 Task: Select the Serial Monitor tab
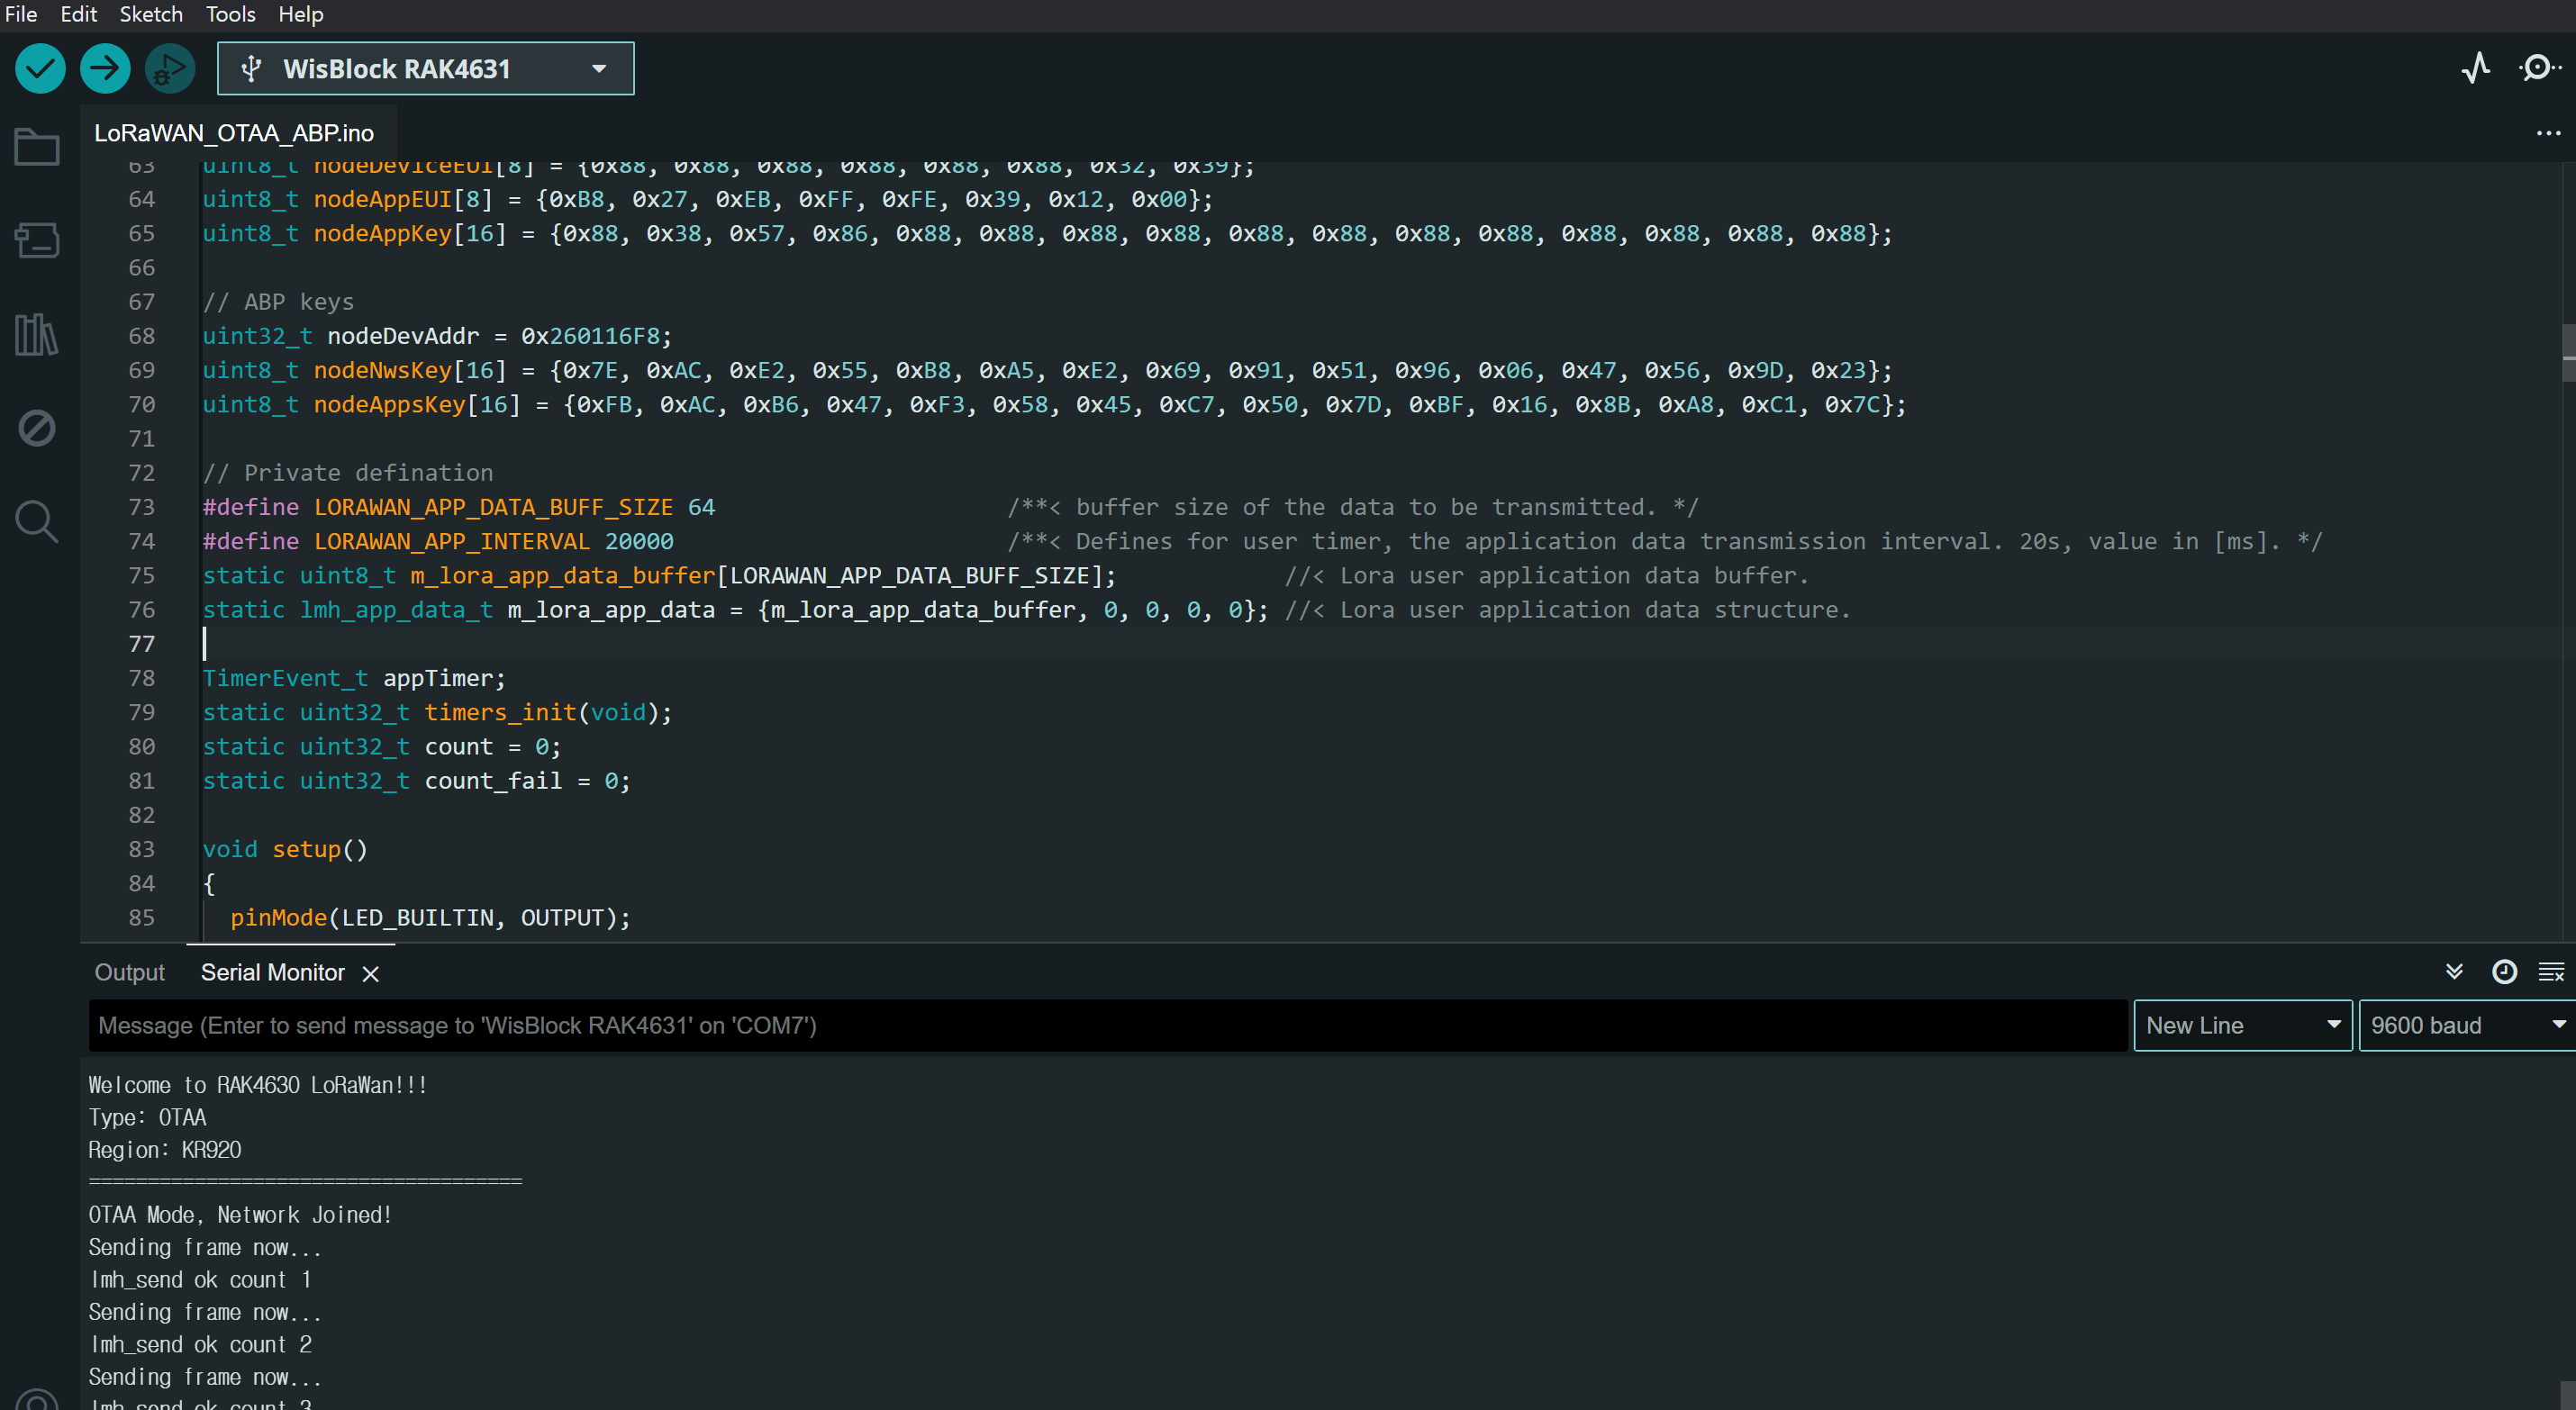(x=272, y=972)
